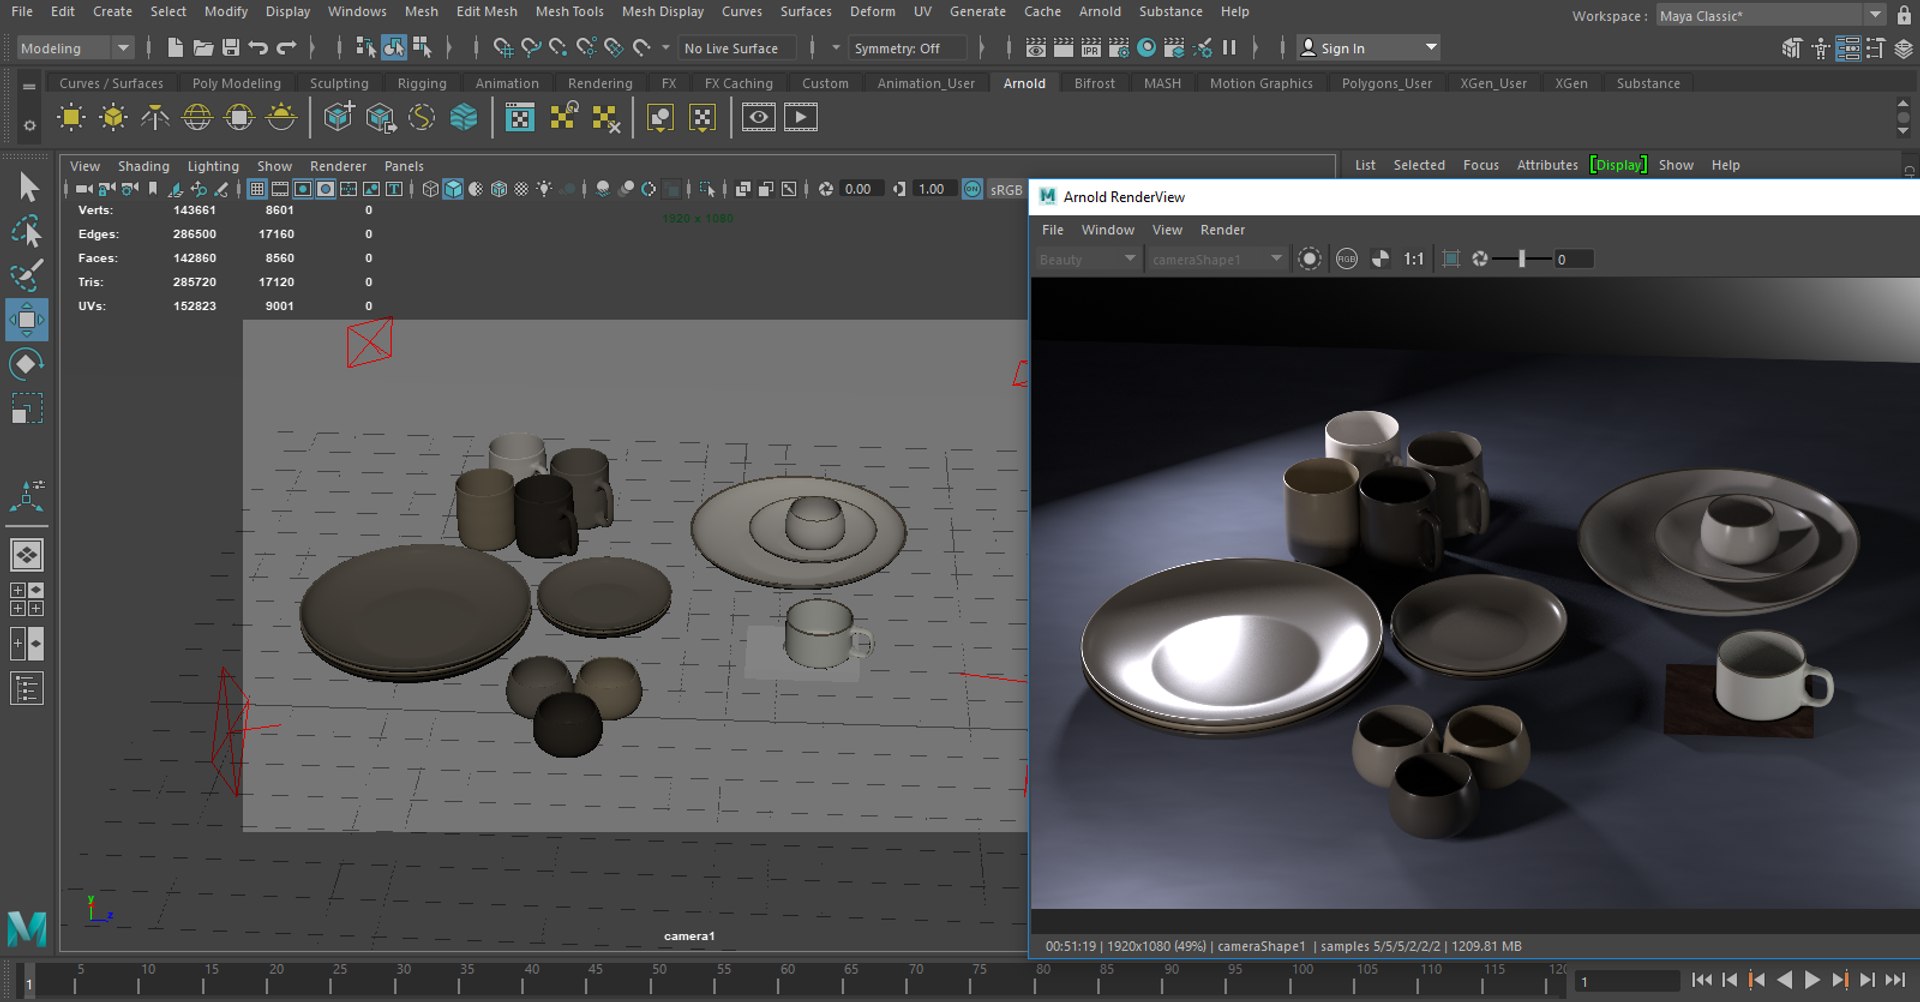
Task: Toggle snap to points magnet icon
Action: coord(558,47)
